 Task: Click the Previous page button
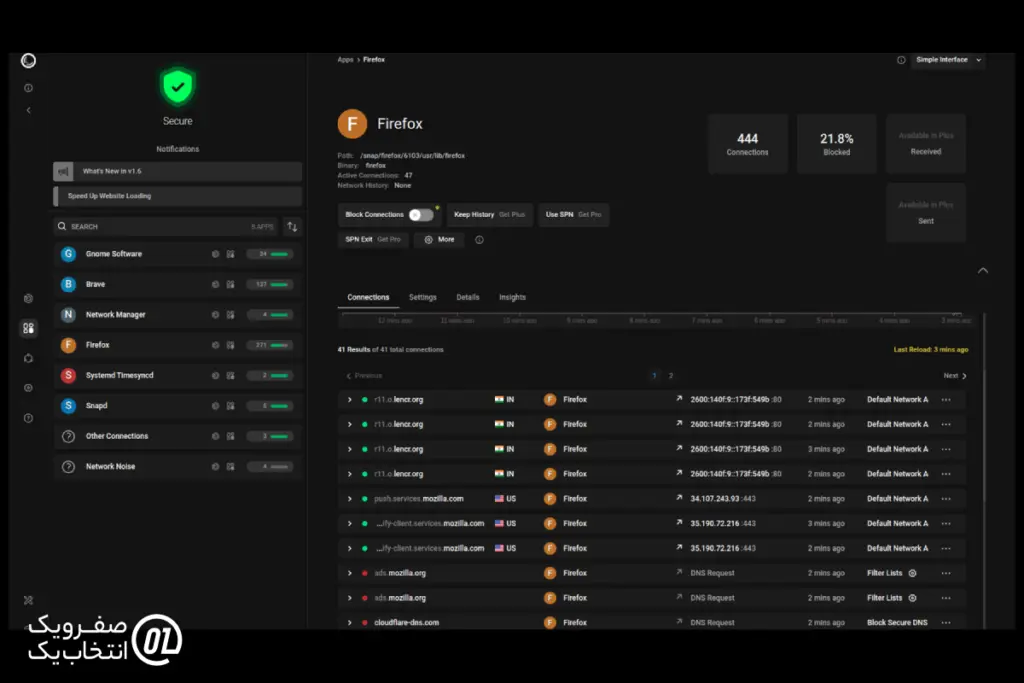pyautogui.click(x=364, y=375)
